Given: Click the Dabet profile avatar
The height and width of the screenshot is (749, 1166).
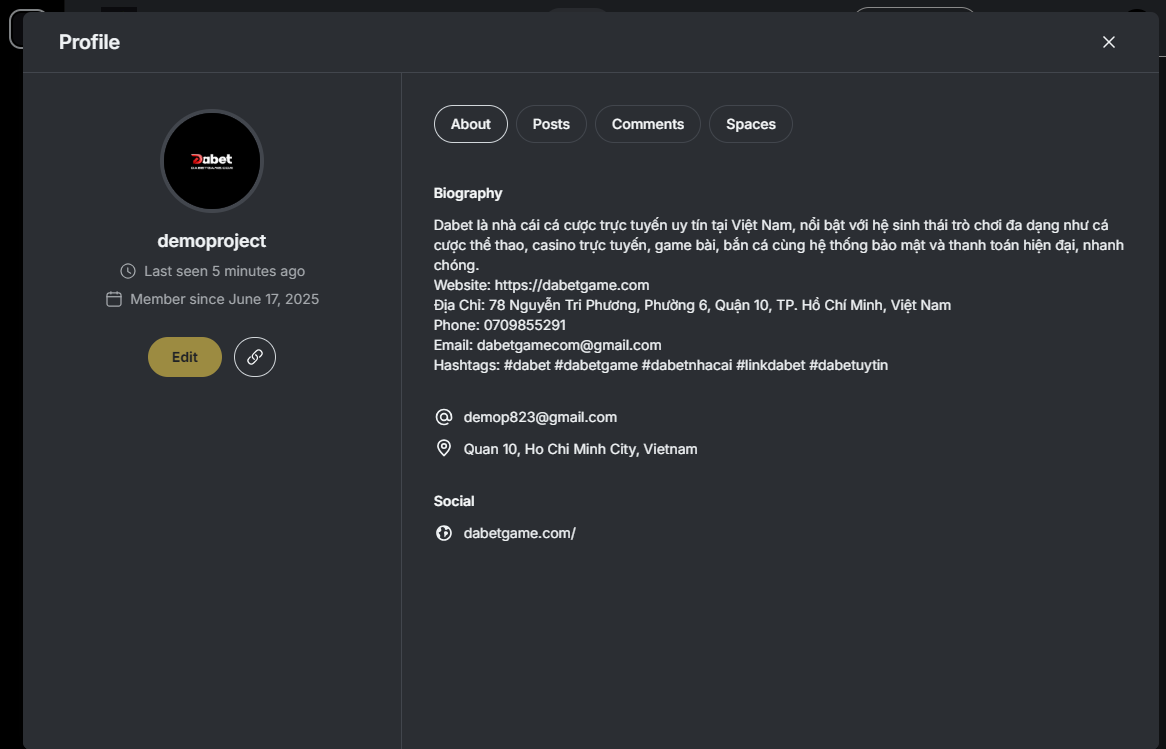Looking at the screenshot, I should [x=212, y=161].
